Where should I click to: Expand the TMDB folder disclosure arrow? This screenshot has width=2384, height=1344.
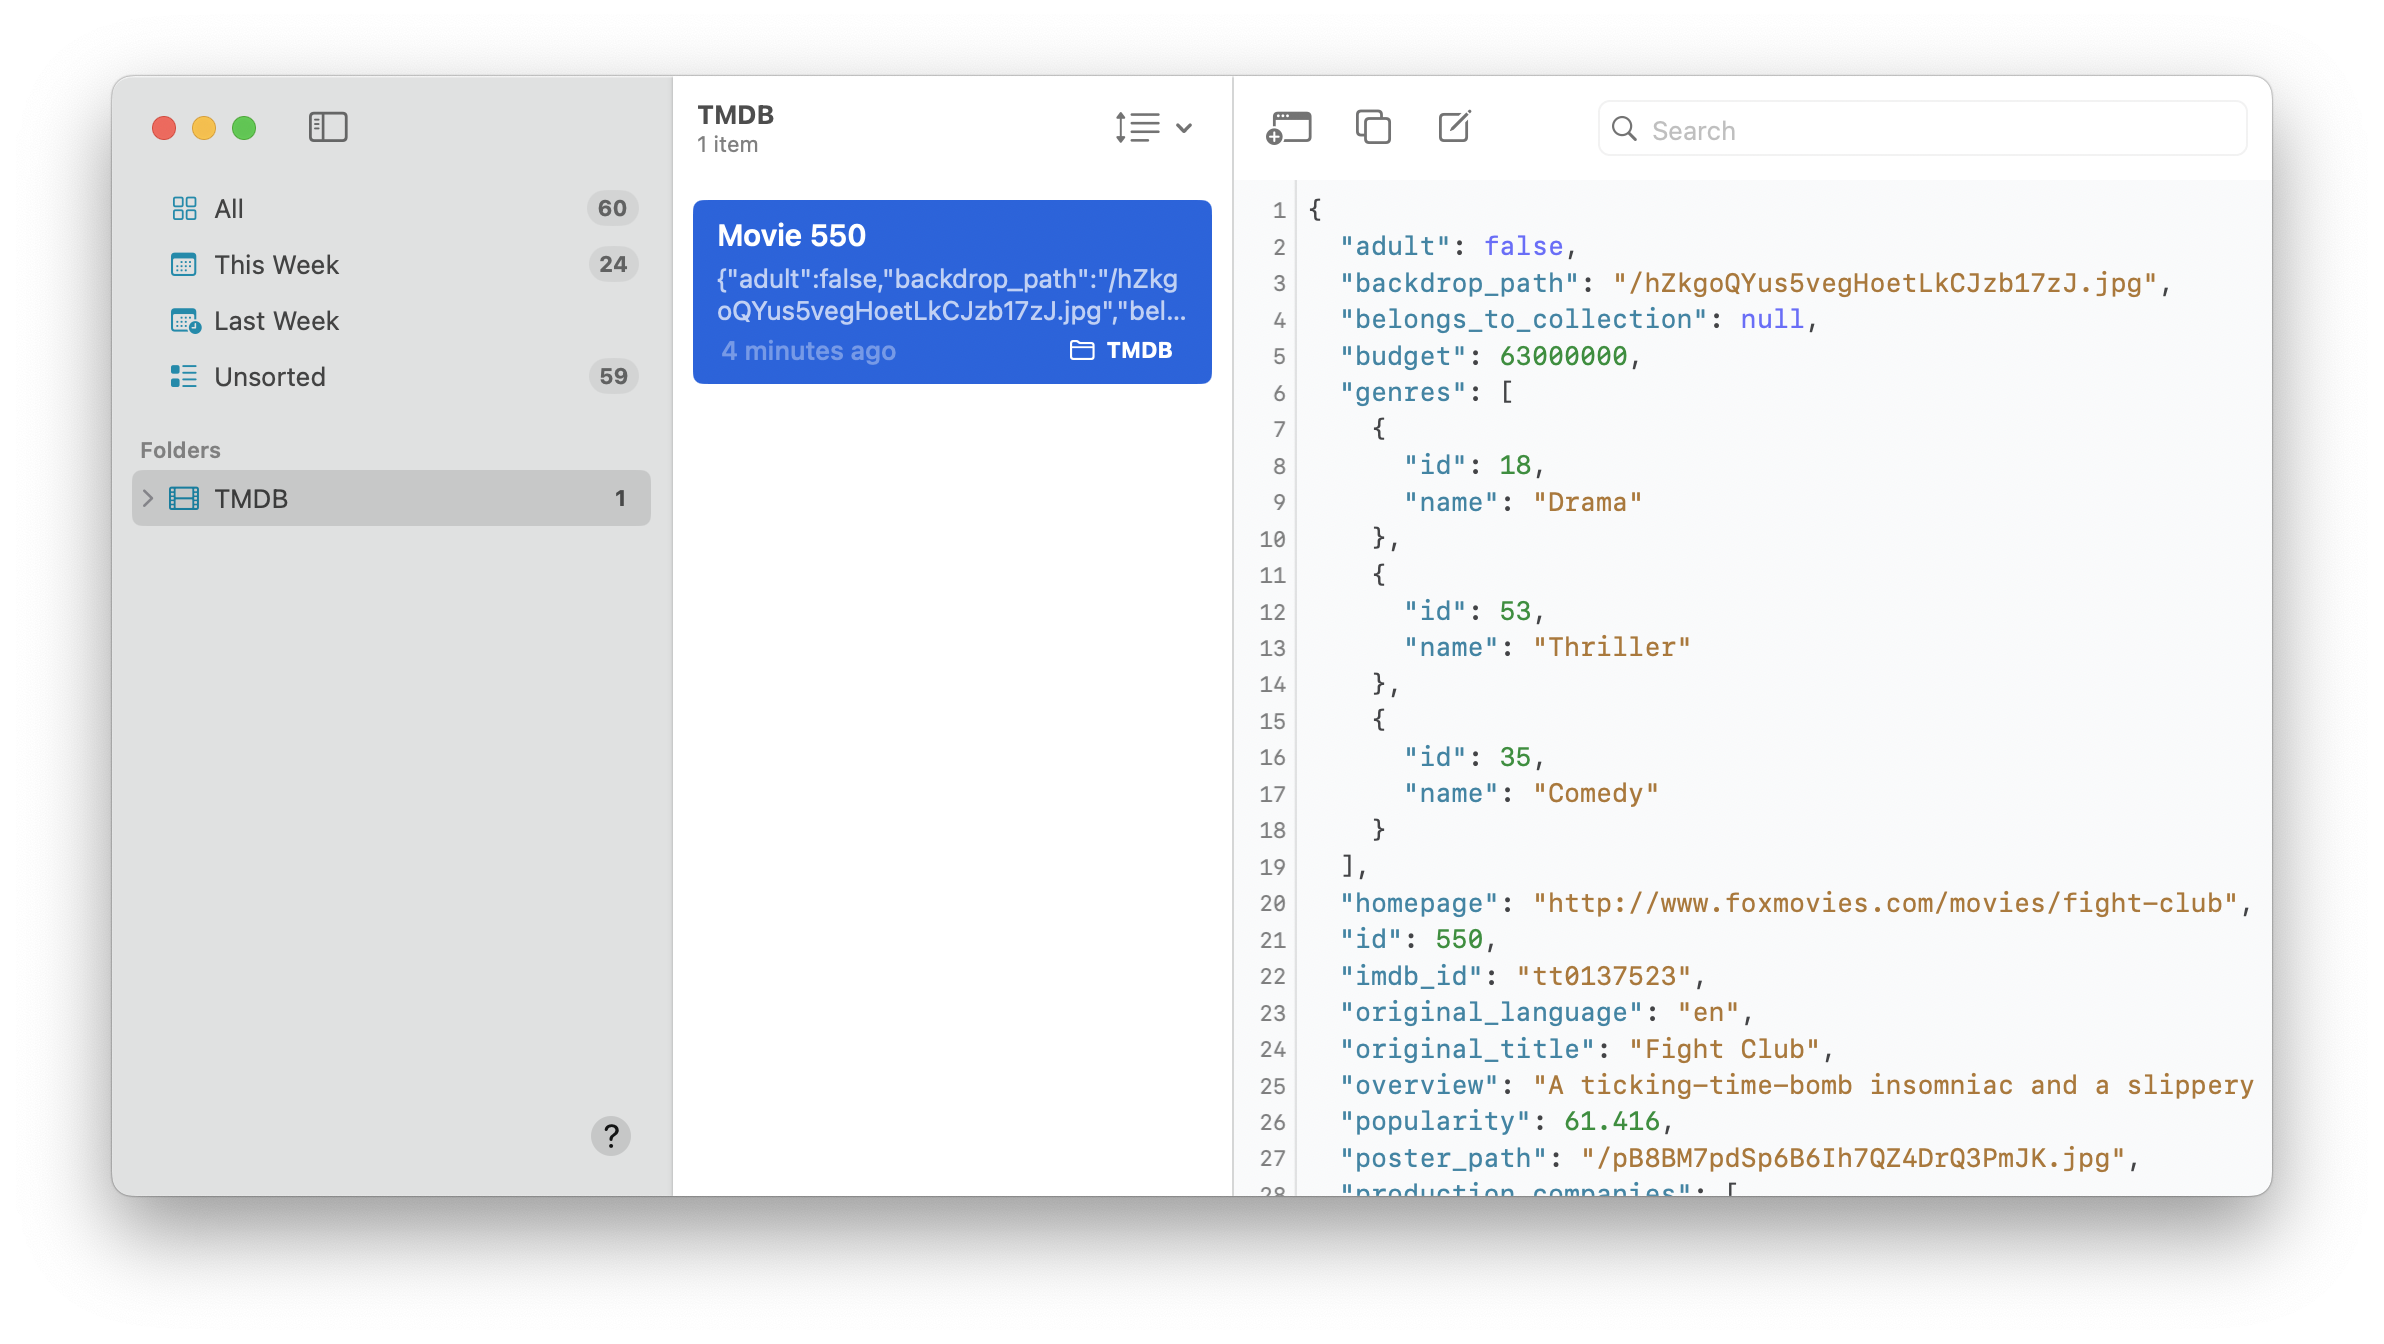(148, 498)
